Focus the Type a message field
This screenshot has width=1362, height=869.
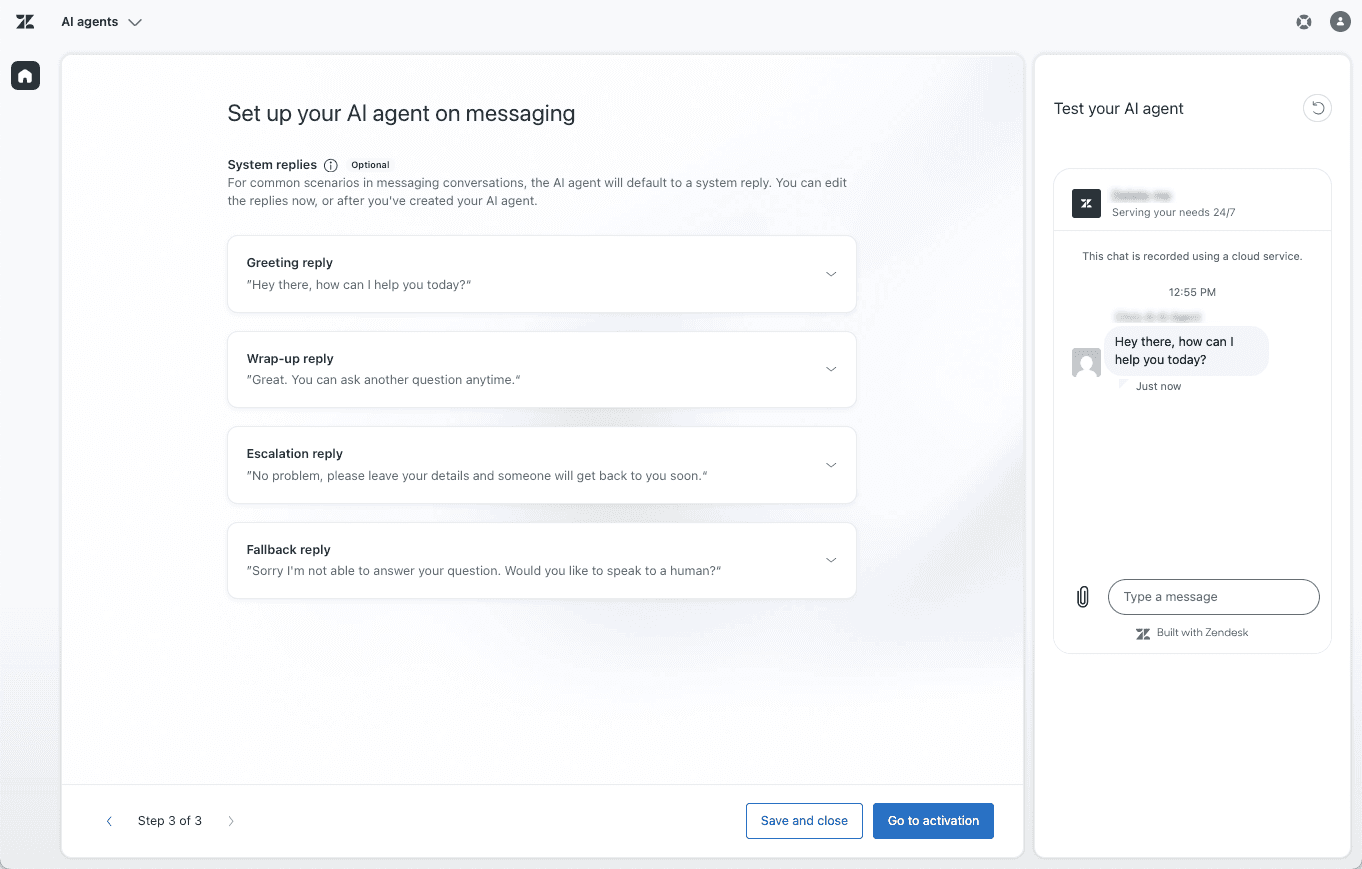[1214, 597]
